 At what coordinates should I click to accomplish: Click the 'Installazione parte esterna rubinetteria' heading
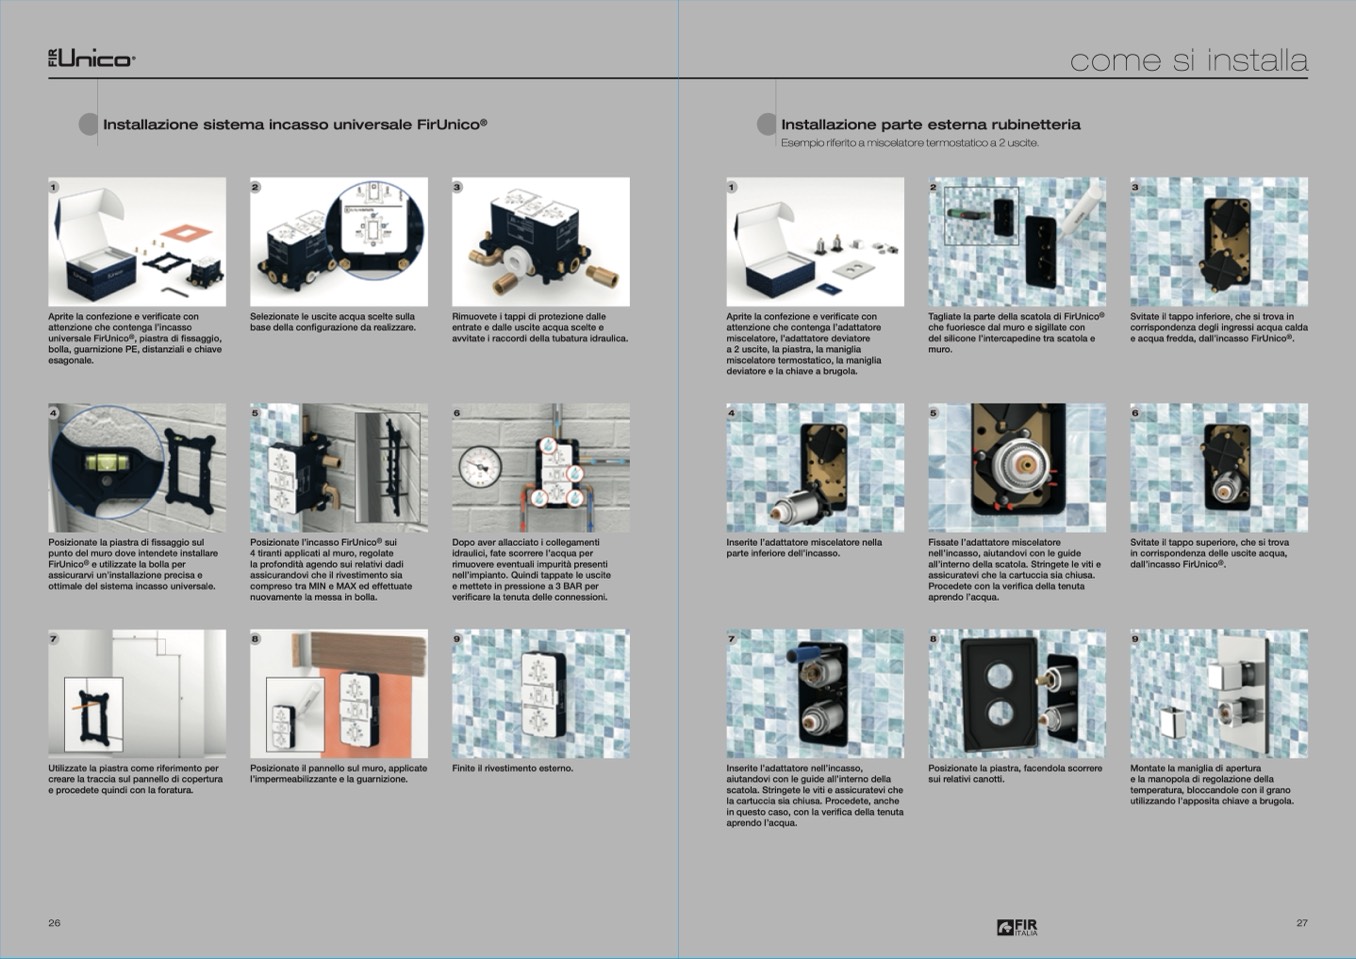point(930,125)
